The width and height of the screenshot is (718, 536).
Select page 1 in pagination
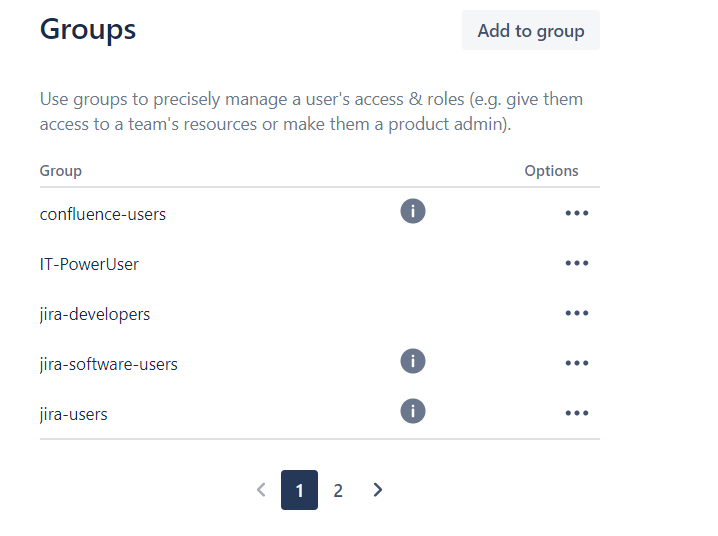click(299, 490)
